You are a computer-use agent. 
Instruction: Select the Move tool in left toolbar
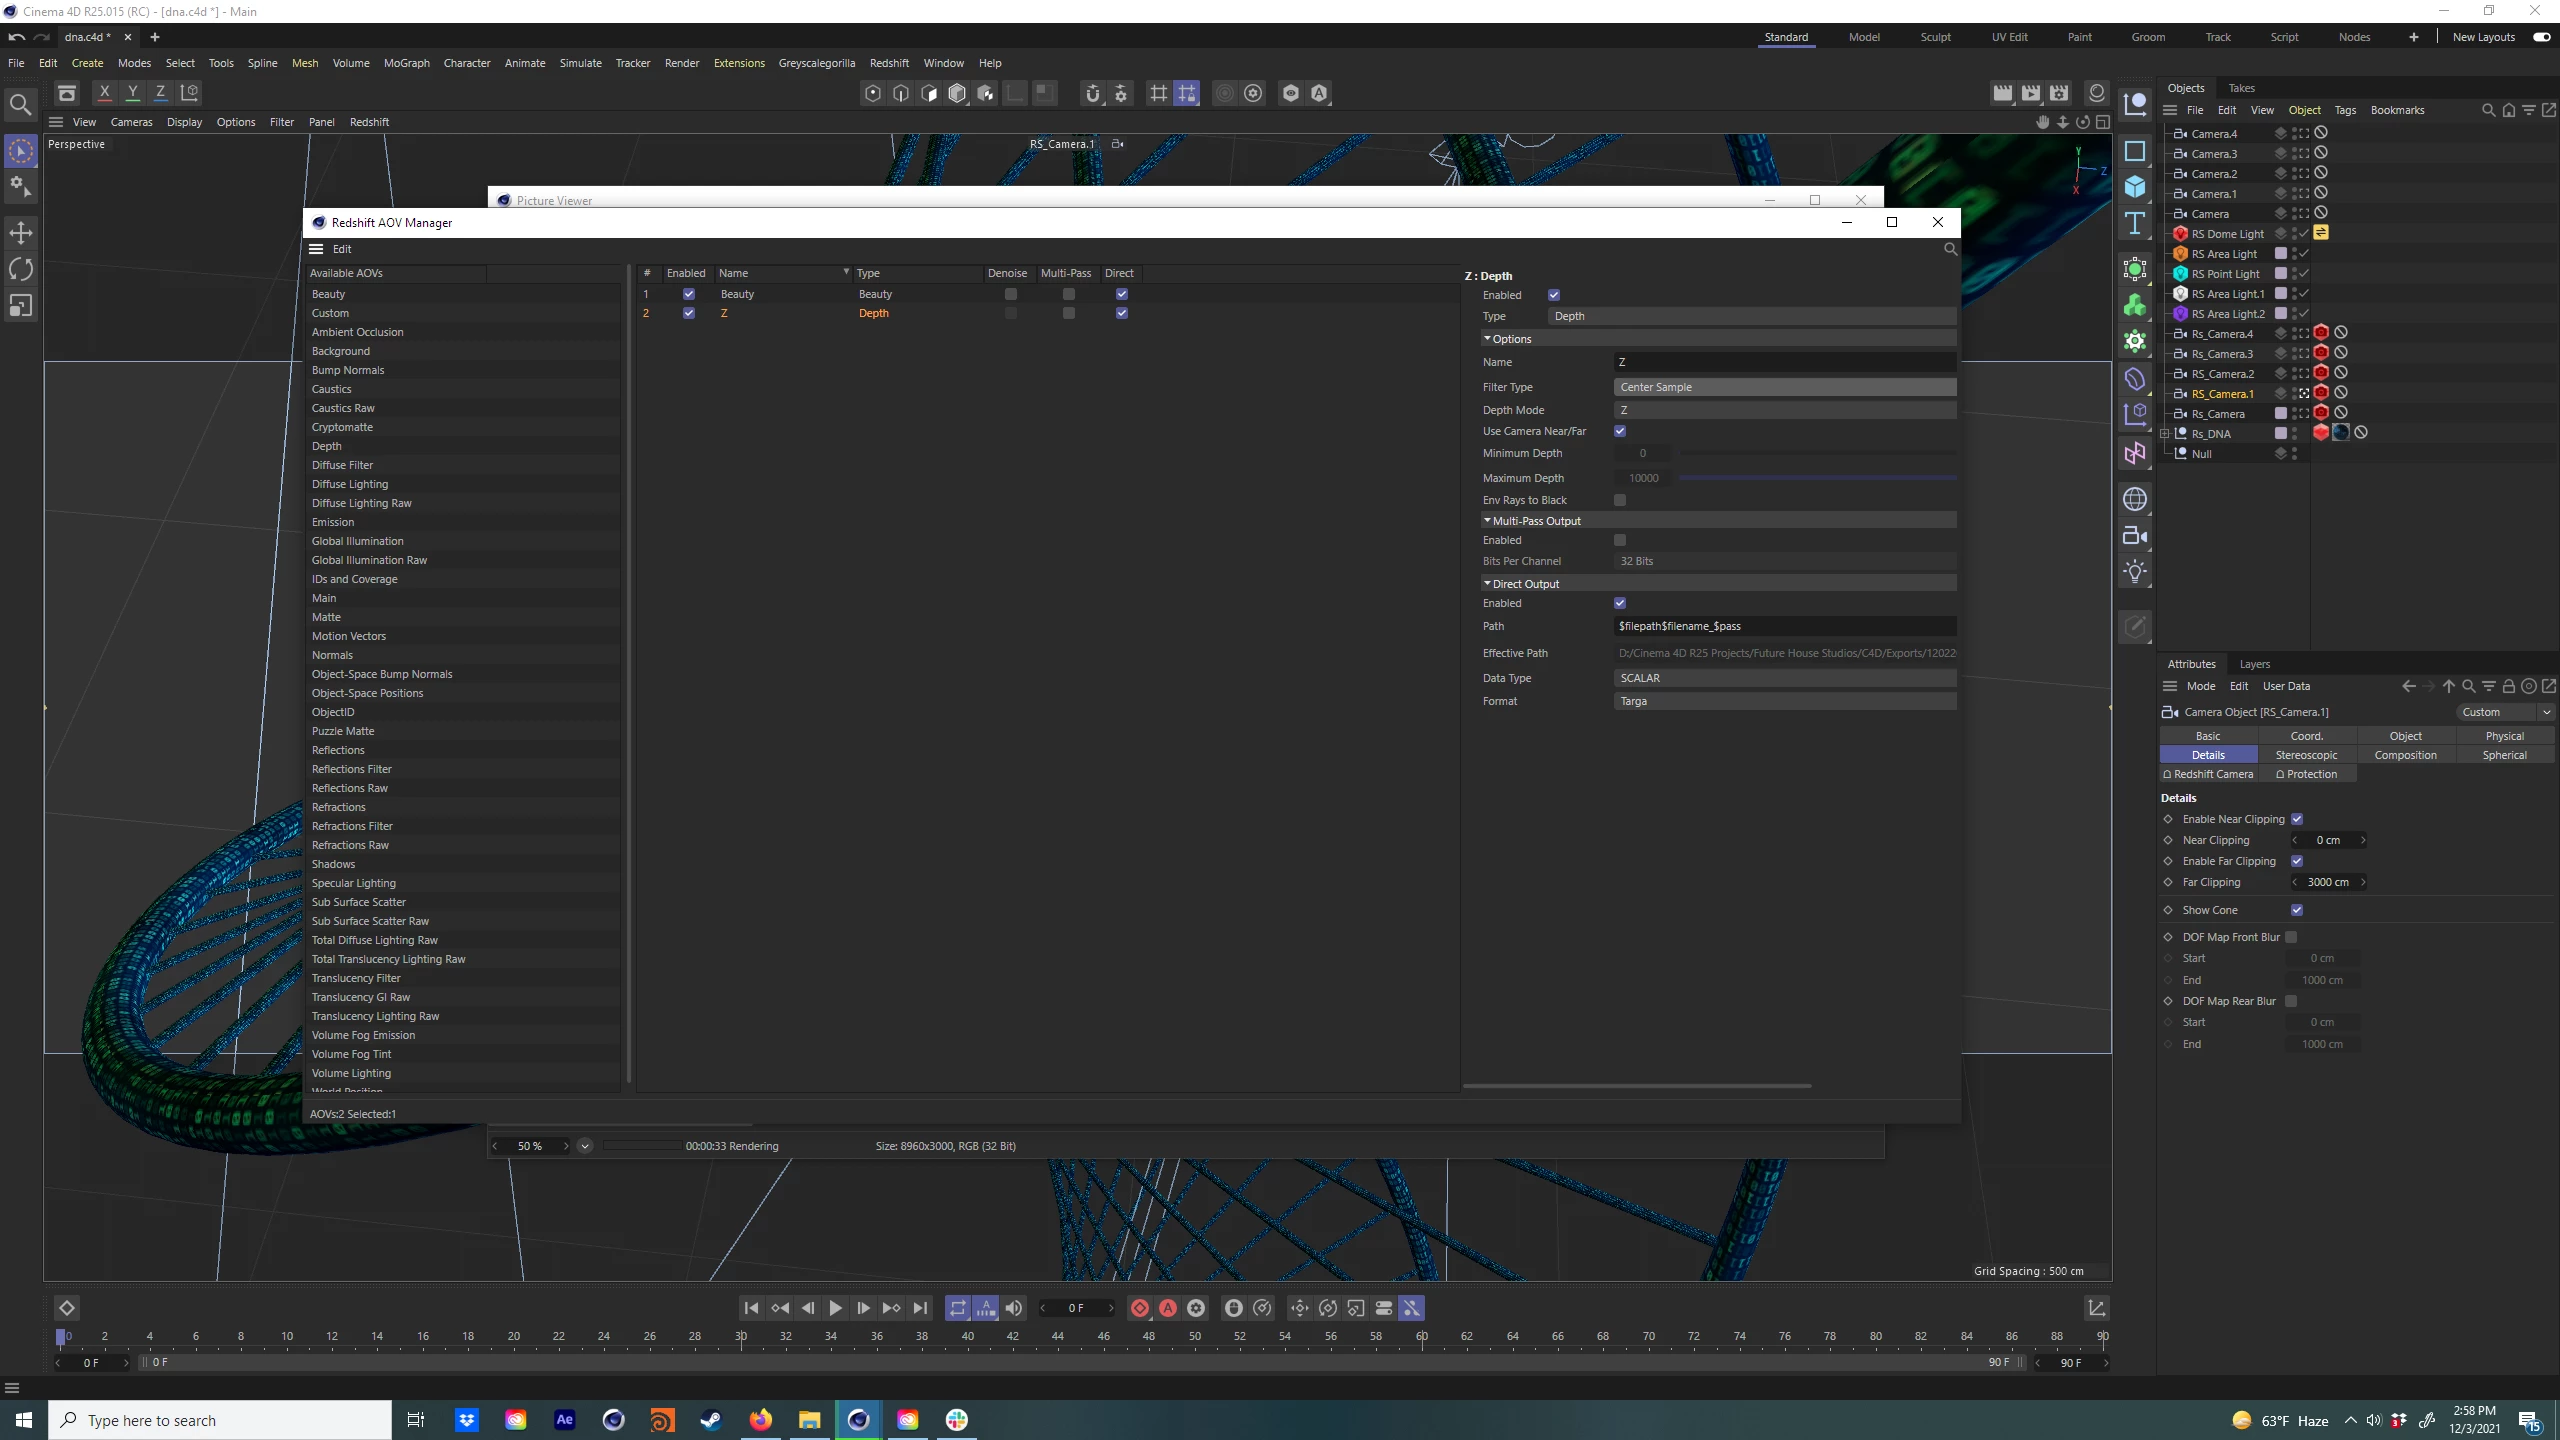21,233
